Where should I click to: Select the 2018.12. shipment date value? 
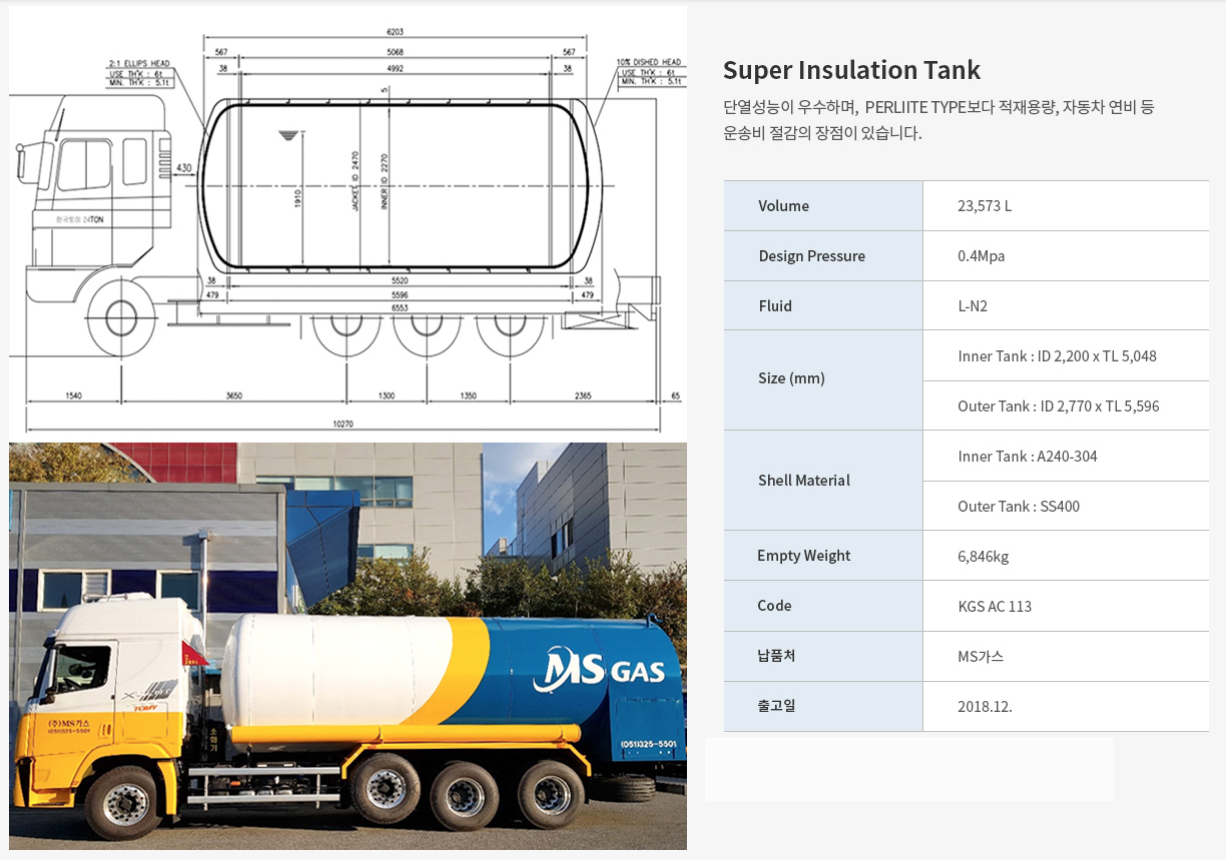pyautogui.click(x=984, y=706)
